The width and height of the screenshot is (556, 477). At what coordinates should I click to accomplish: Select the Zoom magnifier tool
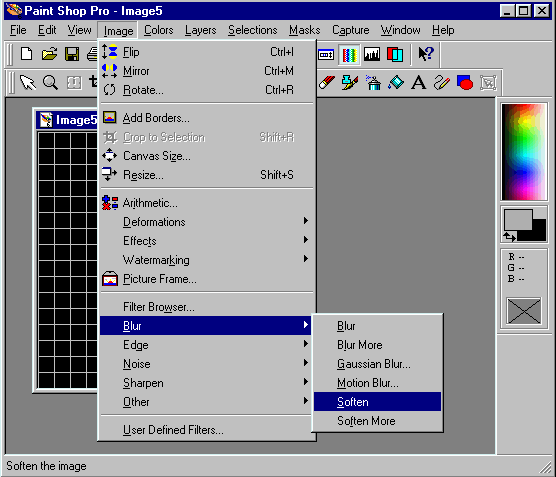click(x=50, y=83)
